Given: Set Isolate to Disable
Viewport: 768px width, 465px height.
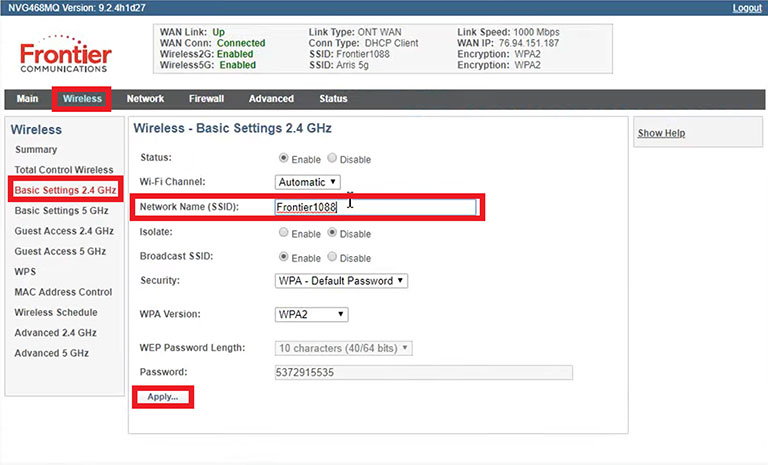Looking at the screenshot, I should point(332,233).
